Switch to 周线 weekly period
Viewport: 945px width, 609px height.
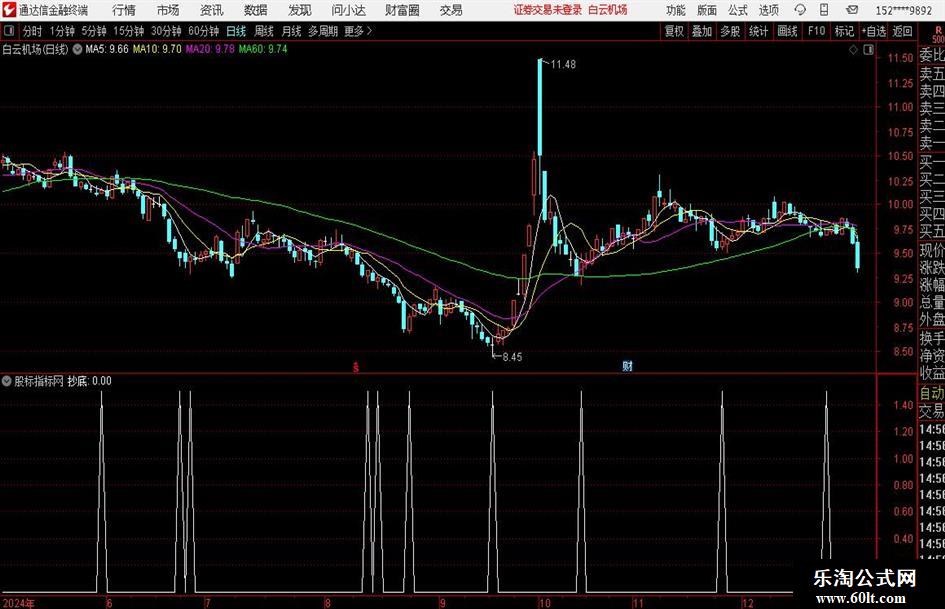(x=264, y=31)
